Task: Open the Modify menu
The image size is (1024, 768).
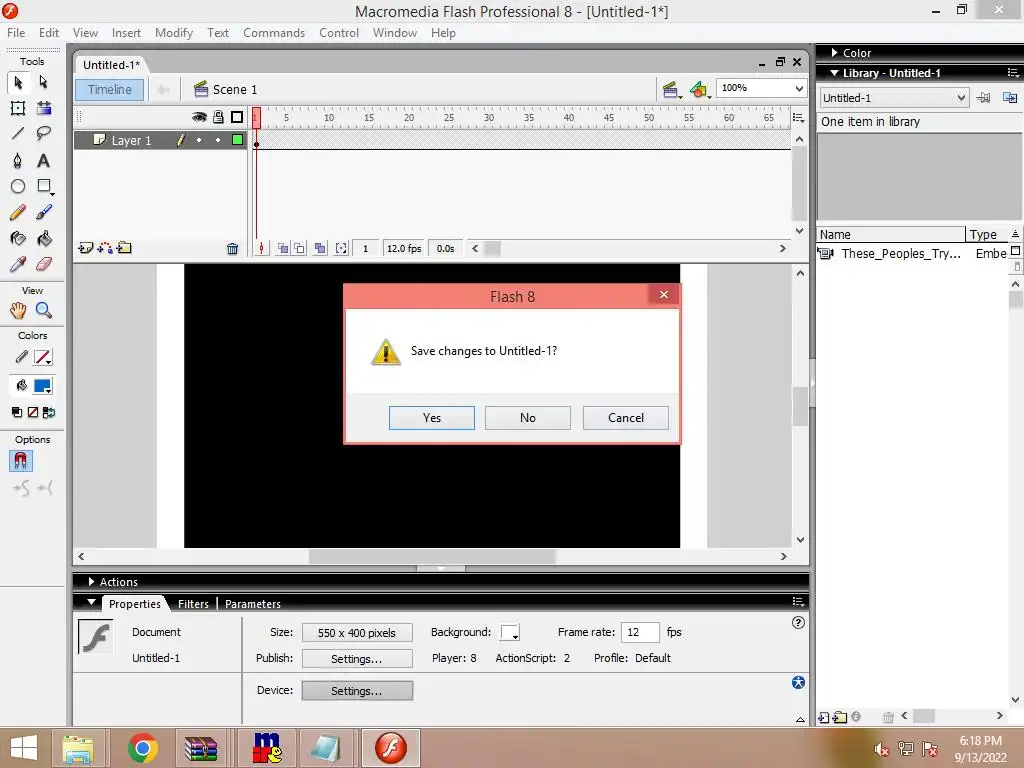Action: coord(174,33)
